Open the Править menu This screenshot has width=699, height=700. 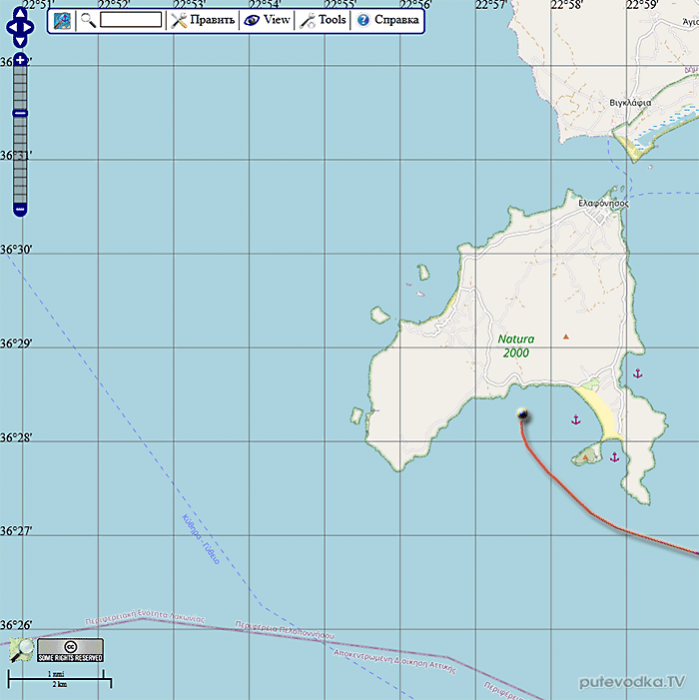click(203, 20)
